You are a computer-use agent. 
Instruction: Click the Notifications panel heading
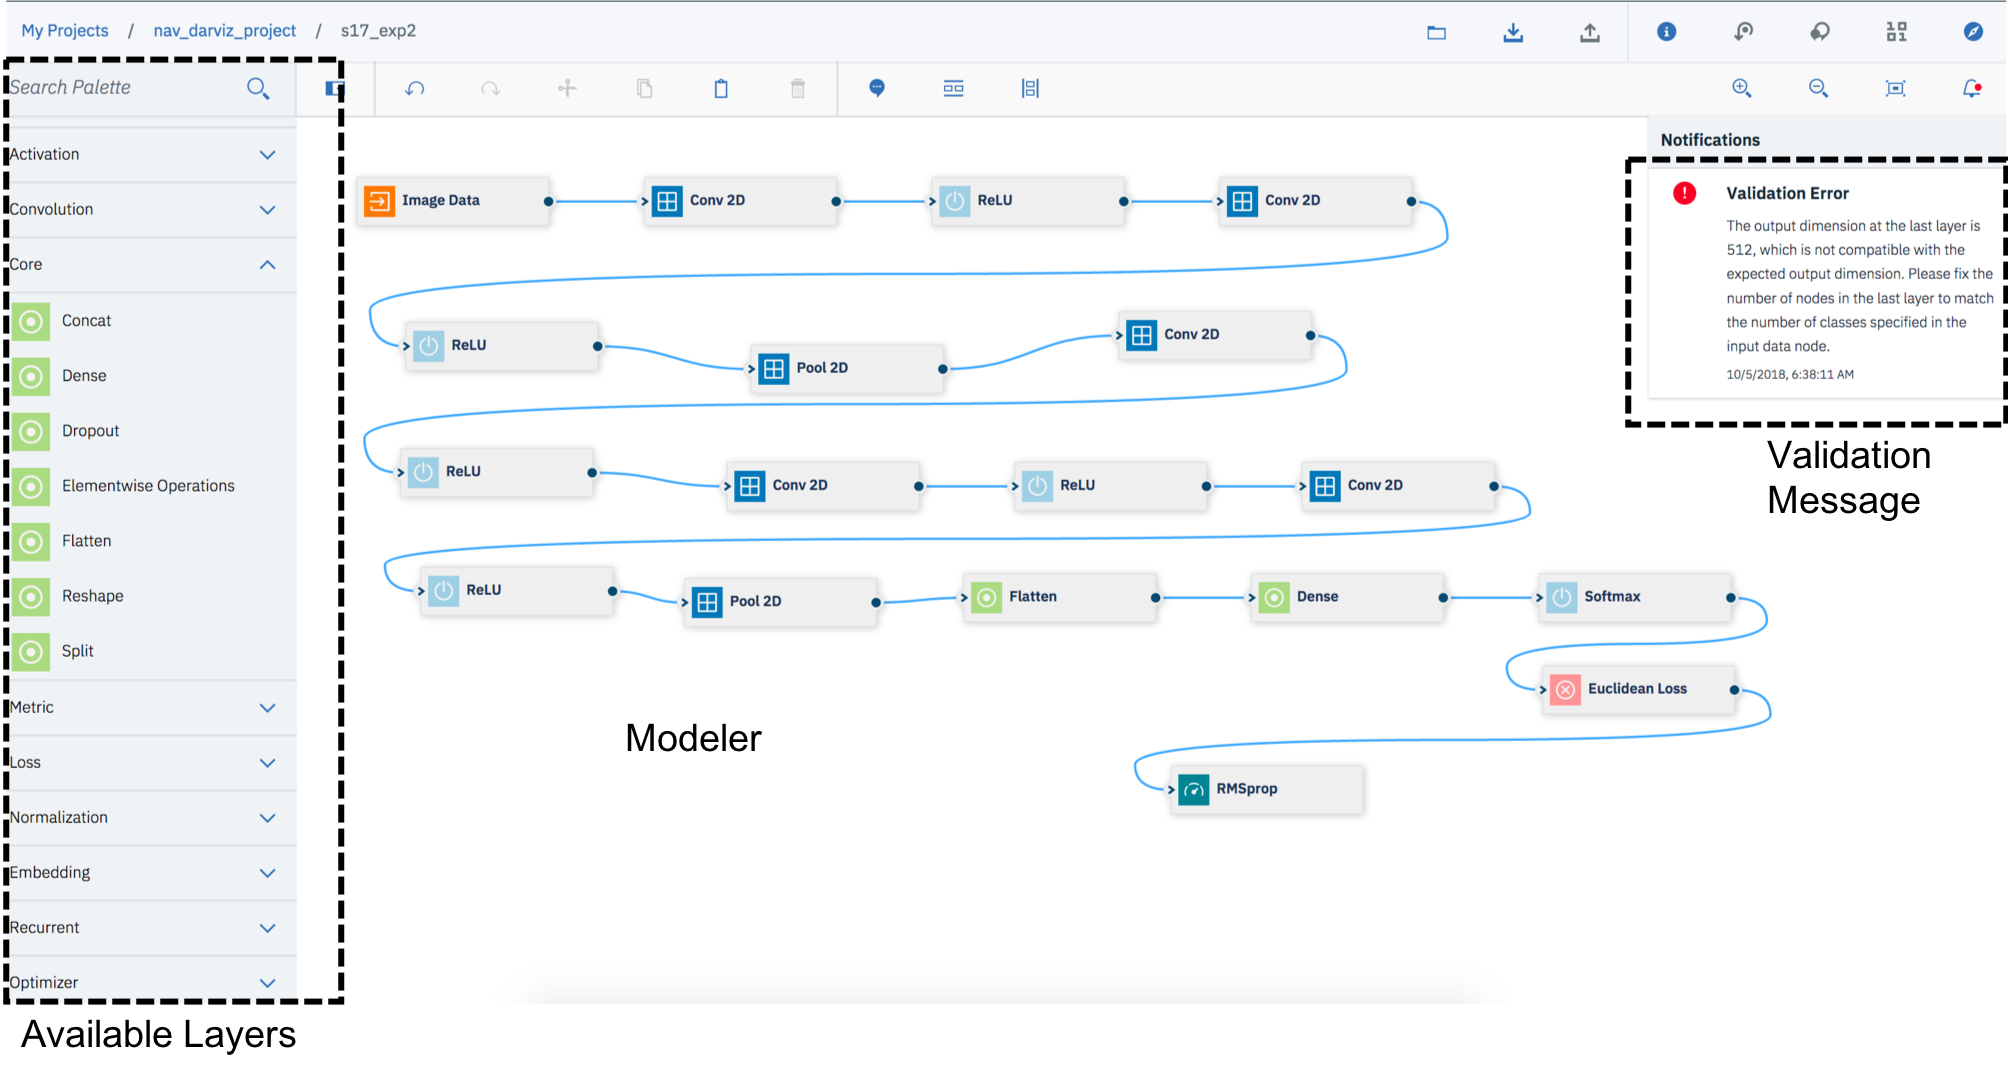[1710, 140]
